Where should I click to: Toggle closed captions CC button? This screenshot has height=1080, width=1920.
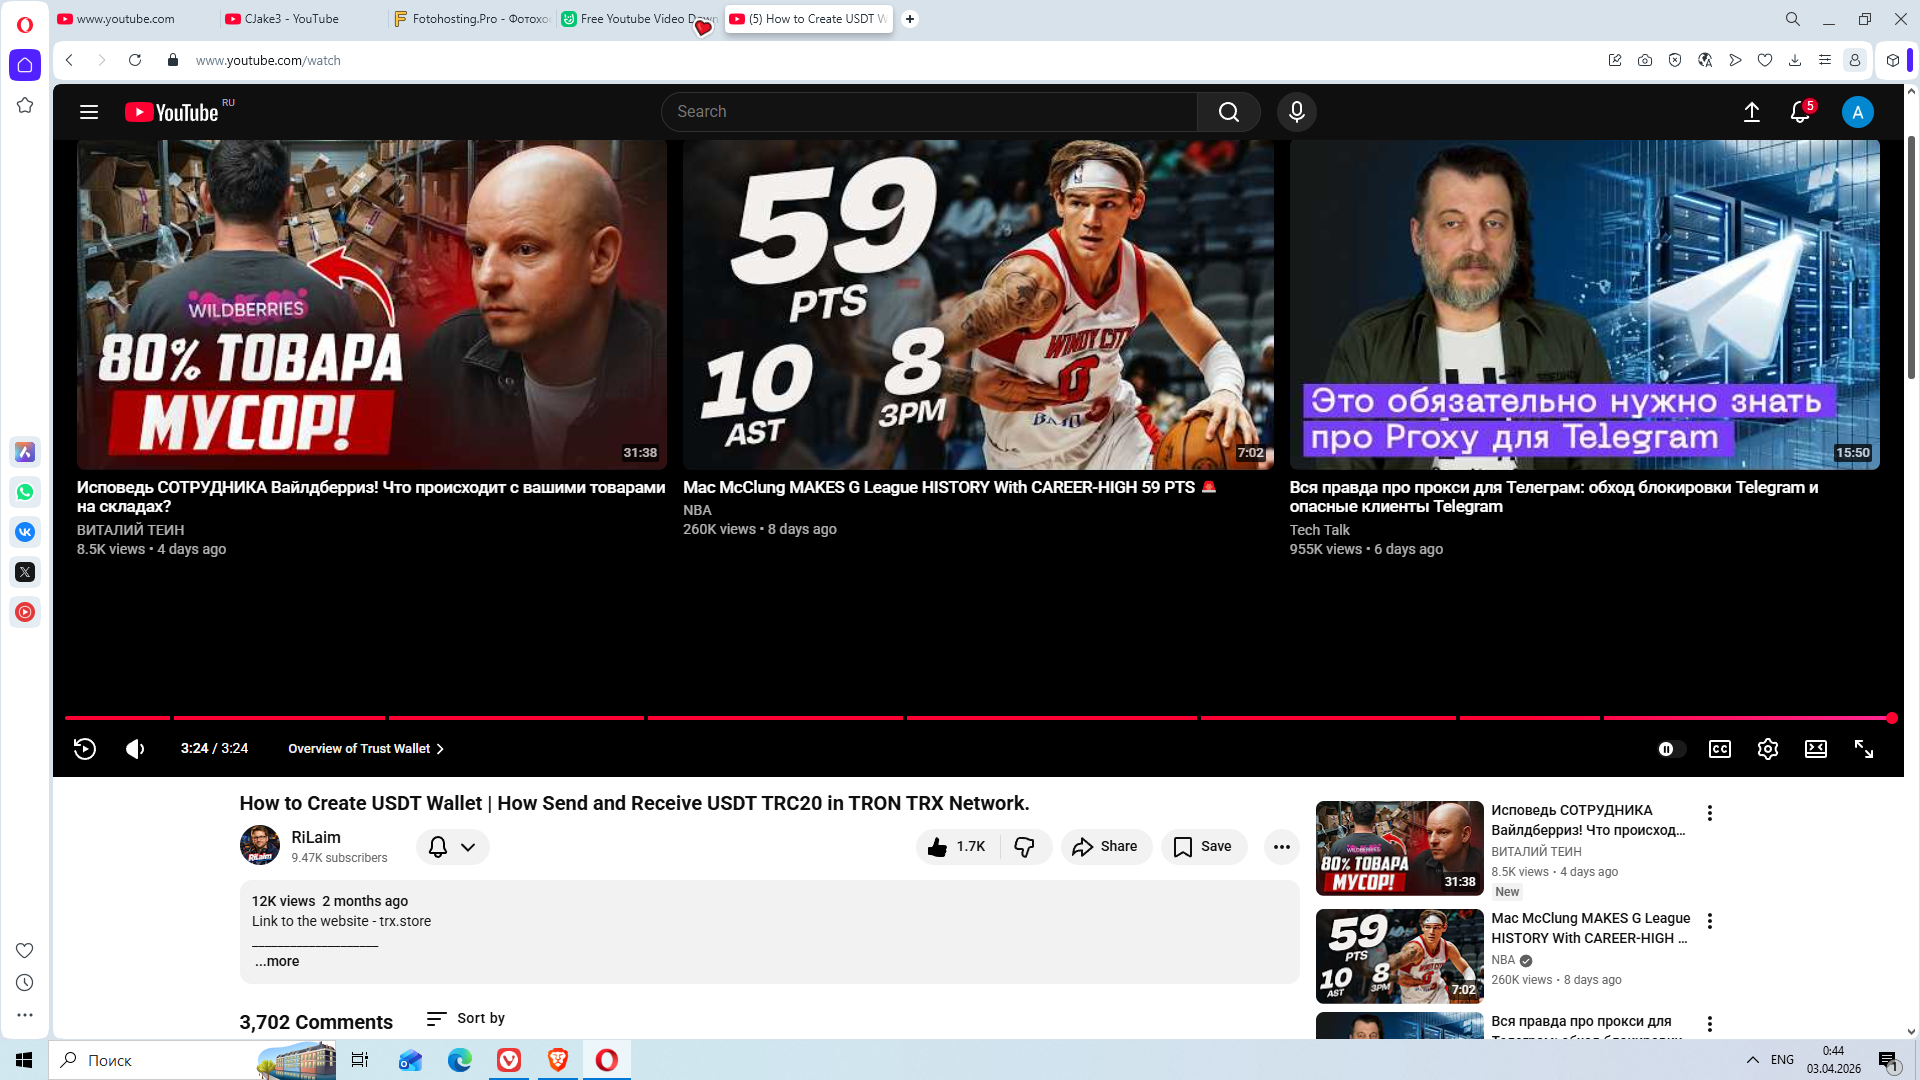(1719, 749)
